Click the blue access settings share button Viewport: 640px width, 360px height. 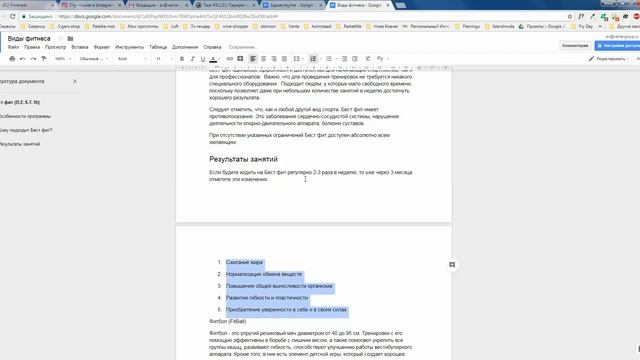[618, 46]
